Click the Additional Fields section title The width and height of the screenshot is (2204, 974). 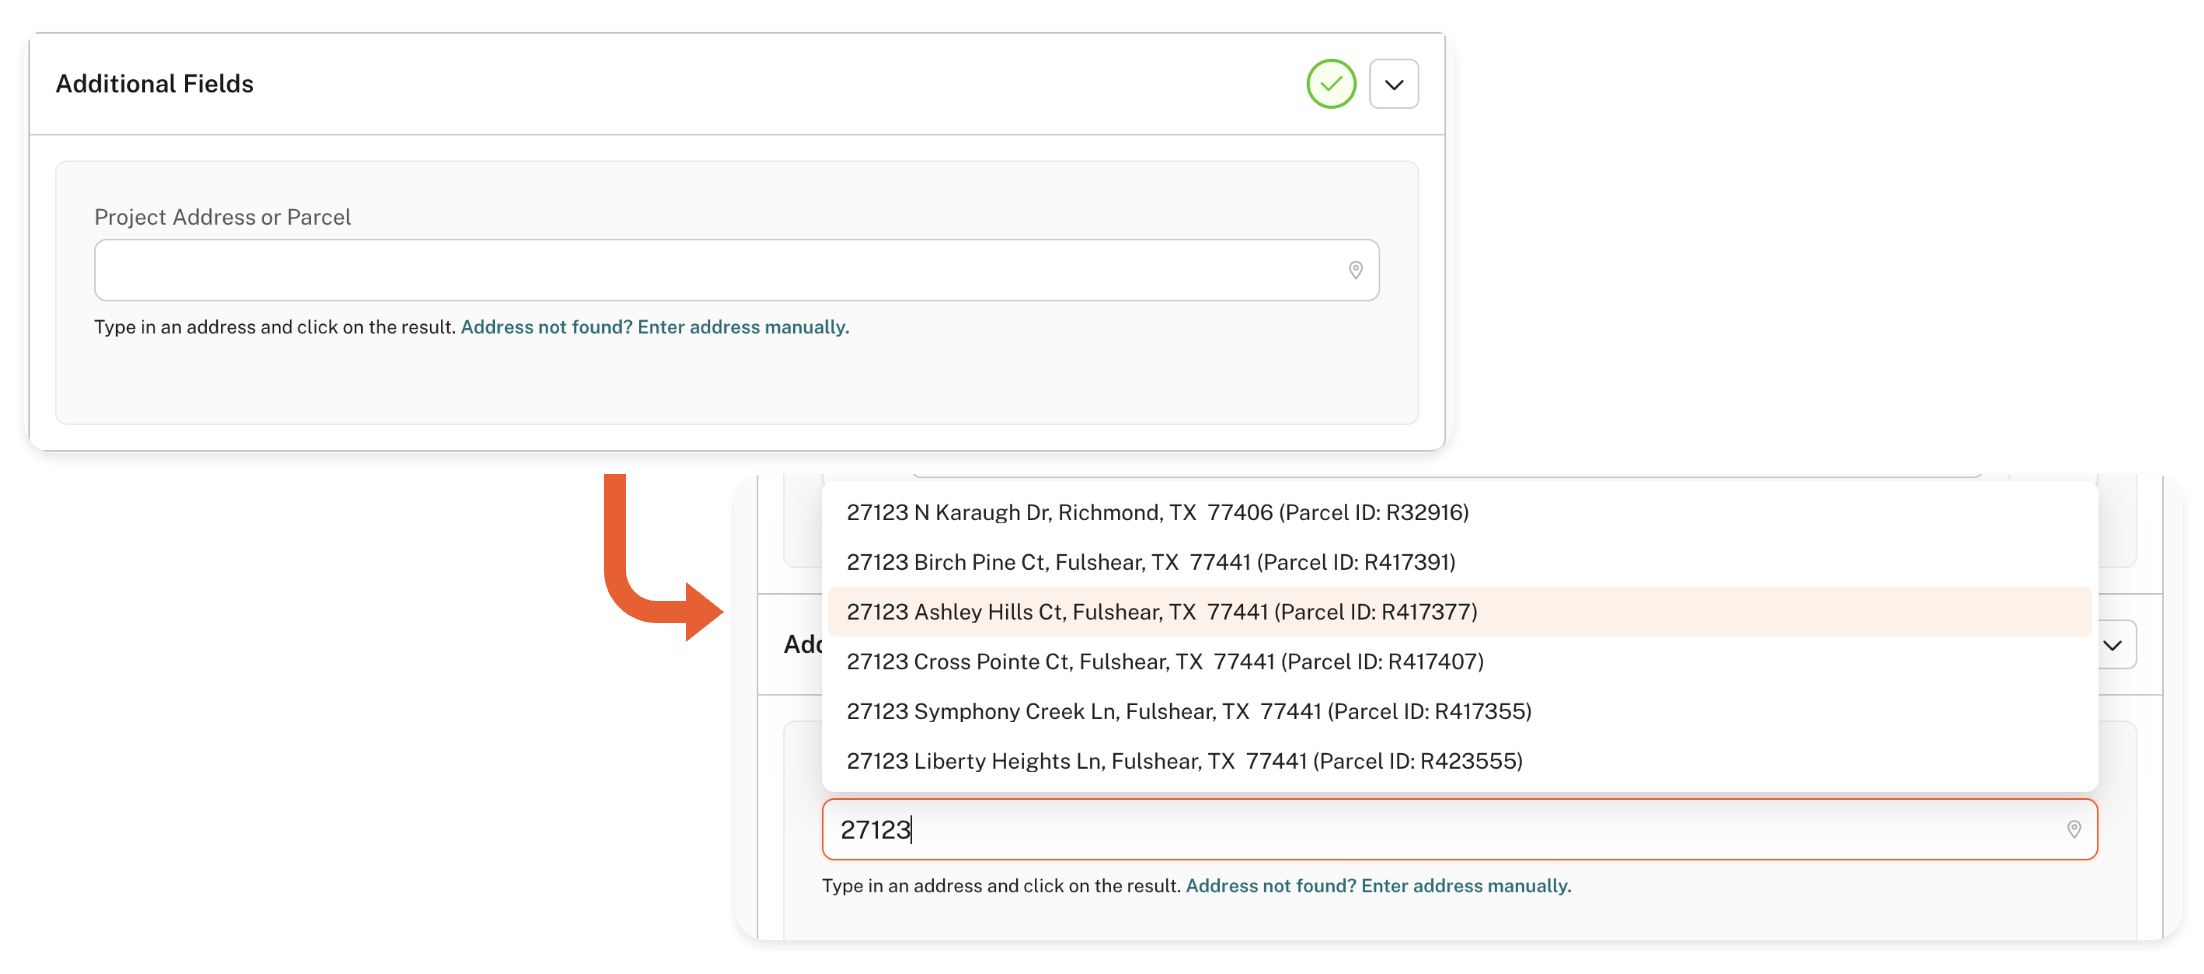tap(155, 84)
